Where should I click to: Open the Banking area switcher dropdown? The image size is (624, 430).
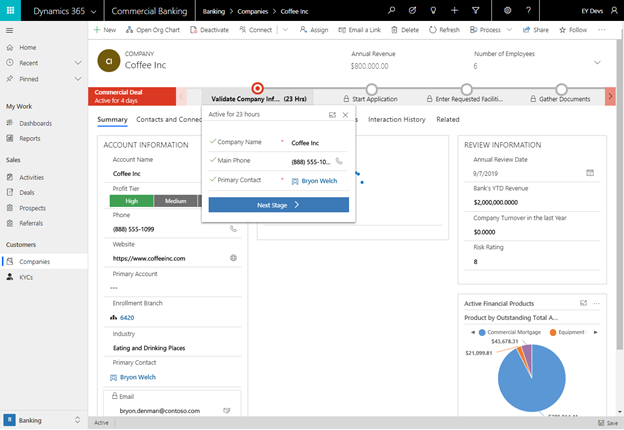pos(78,421)
